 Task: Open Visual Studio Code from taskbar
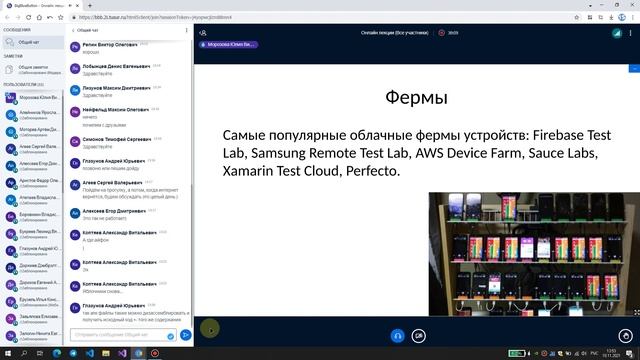click(x=90, y=353)
